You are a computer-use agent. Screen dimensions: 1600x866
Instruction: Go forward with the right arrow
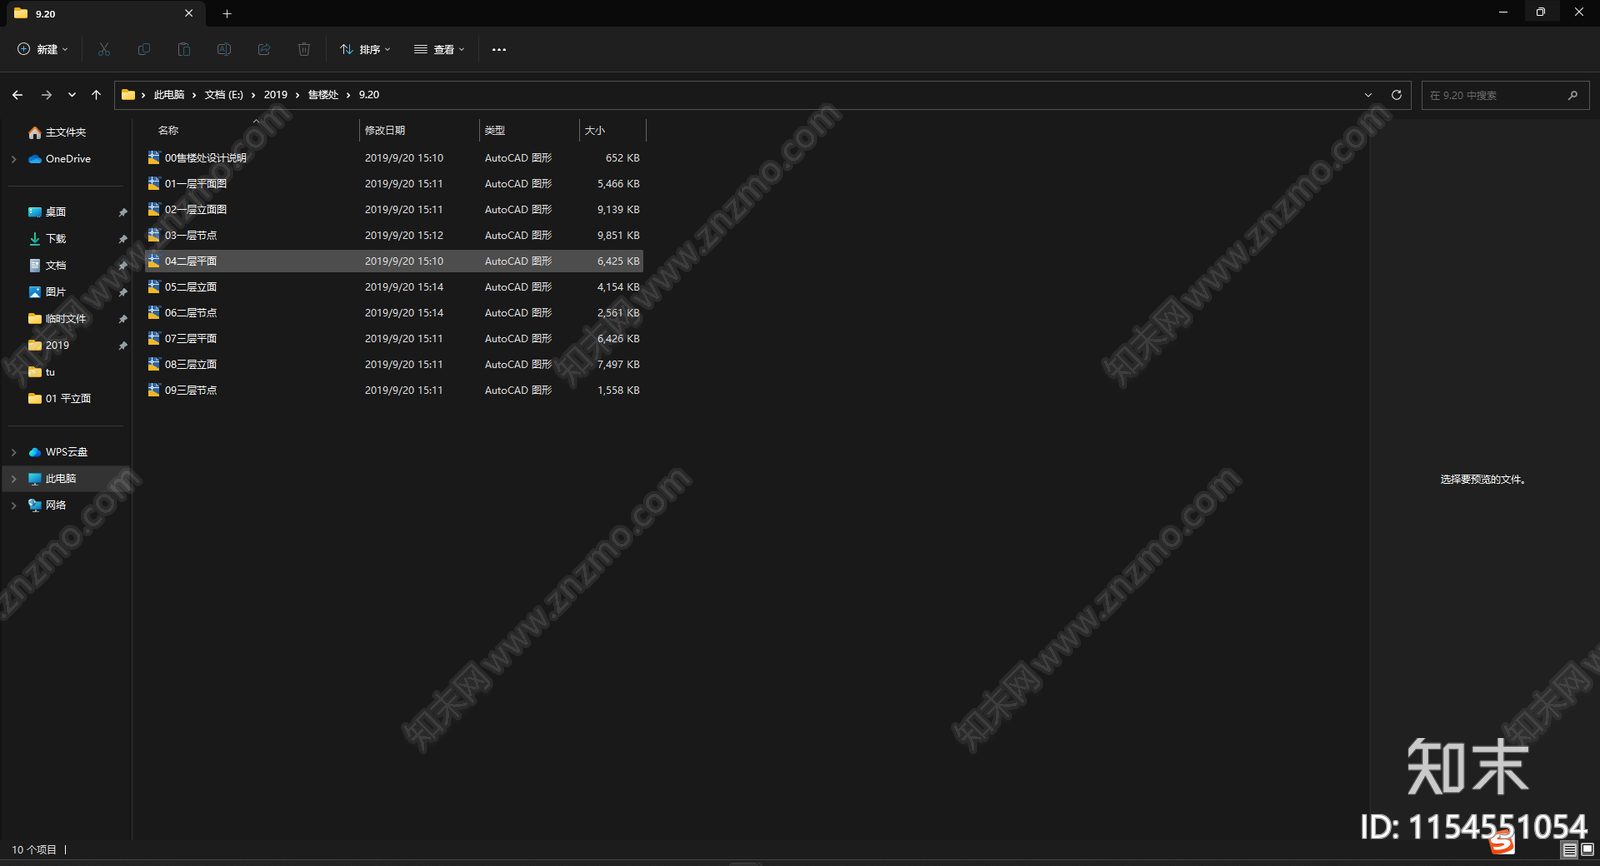[46, 95]
